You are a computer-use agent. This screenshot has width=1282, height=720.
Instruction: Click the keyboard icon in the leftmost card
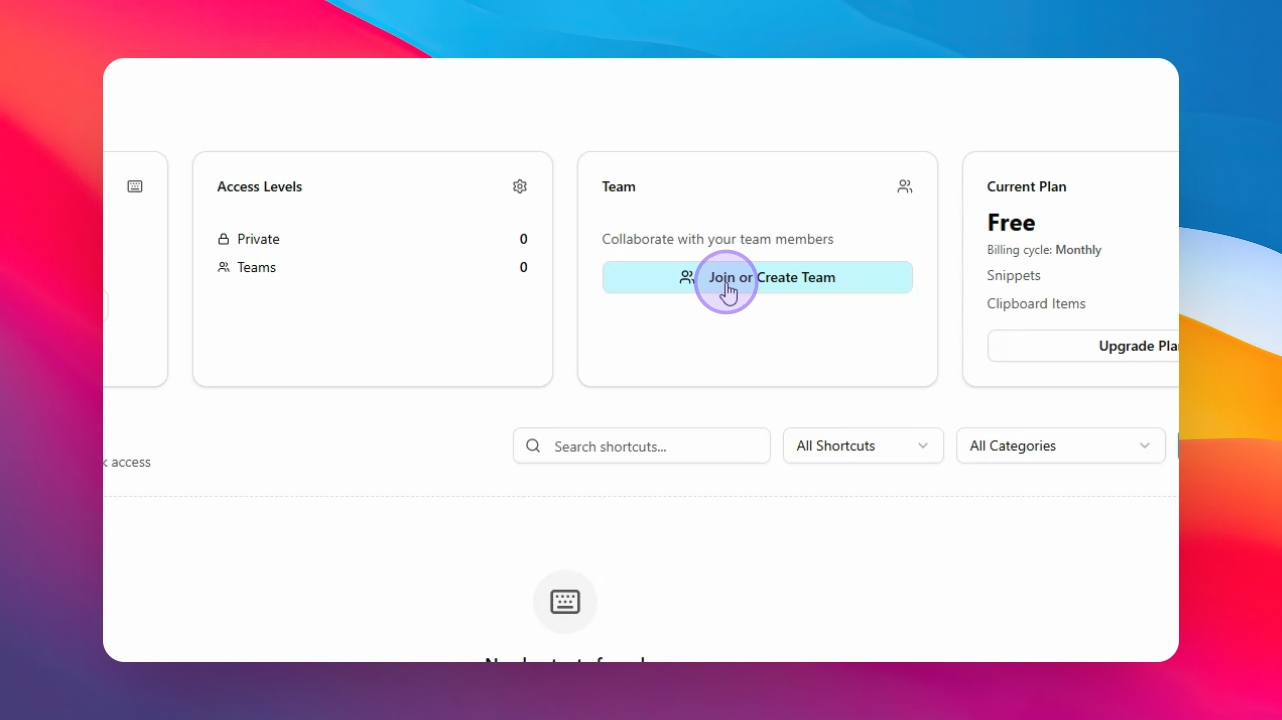point(135,187)
